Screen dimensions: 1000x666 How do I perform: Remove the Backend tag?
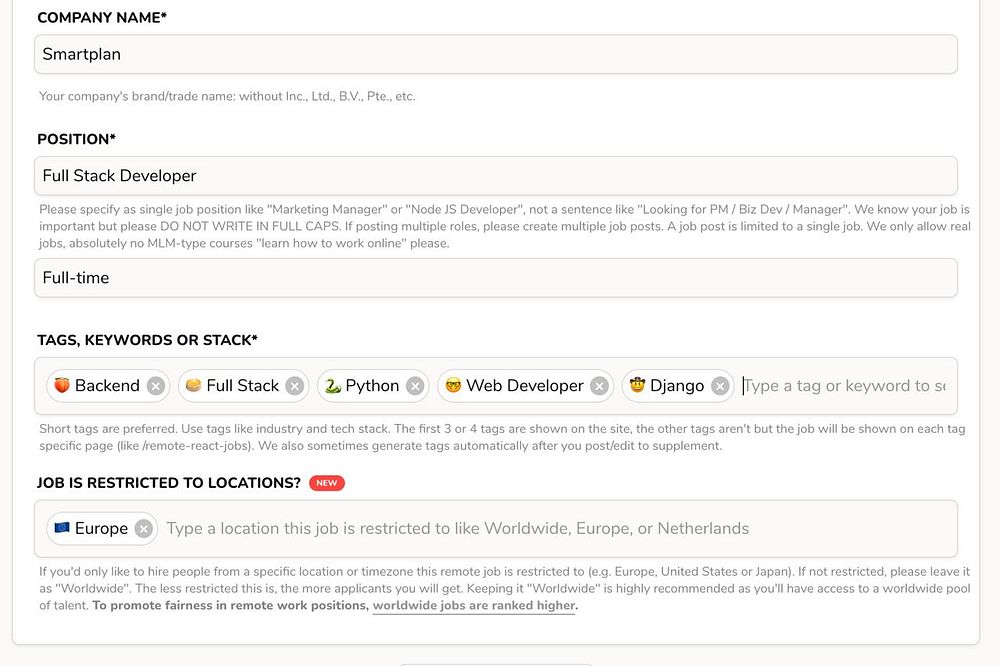[156, 386]
